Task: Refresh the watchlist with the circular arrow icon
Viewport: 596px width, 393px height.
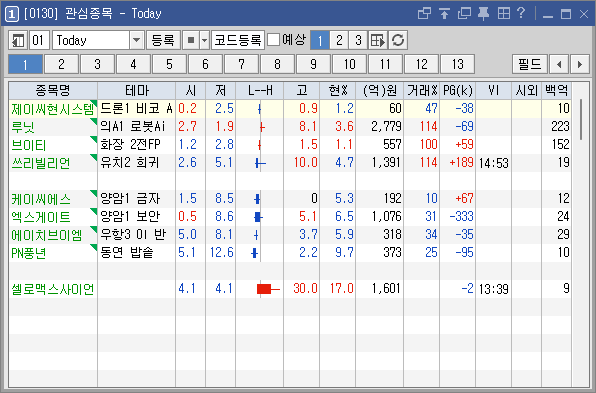Action: coord(398,40)
